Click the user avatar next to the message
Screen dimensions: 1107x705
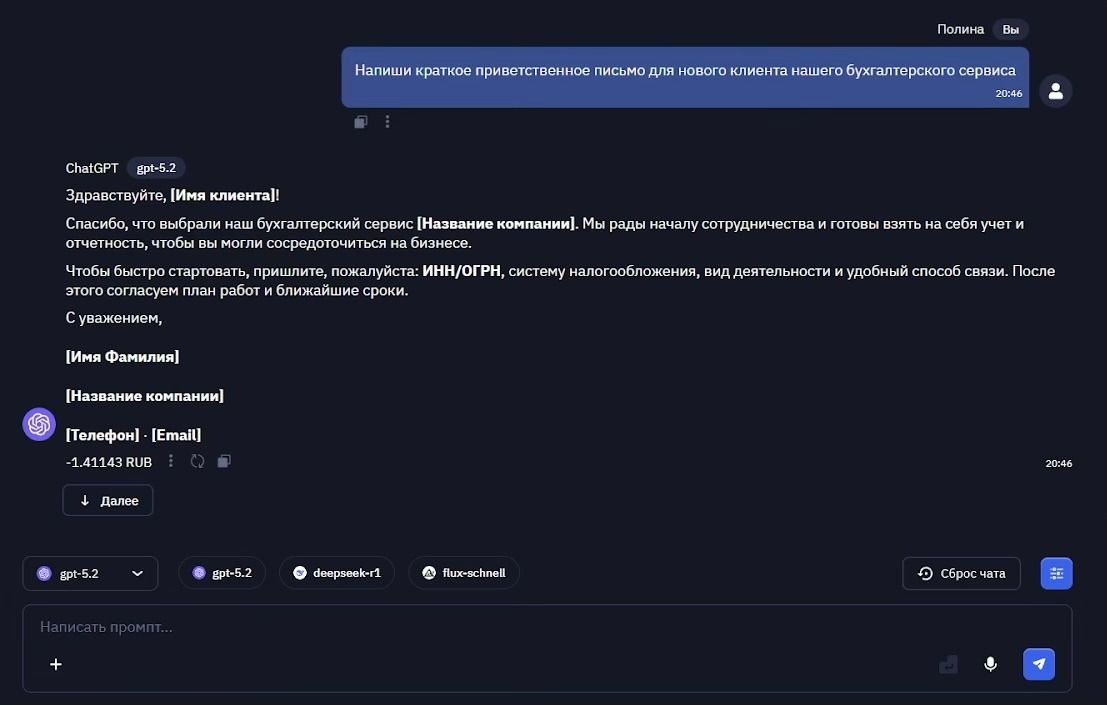(1055, 90)
